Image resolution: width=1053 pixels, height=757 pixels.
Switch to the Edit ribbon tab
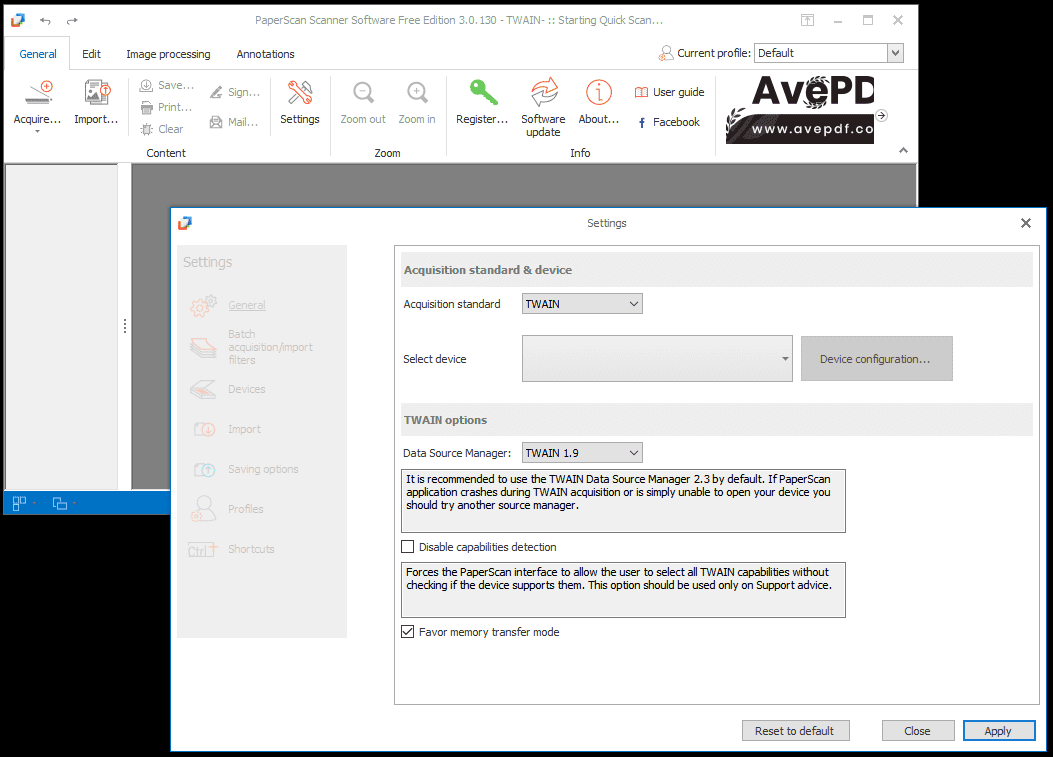(91, 54)
